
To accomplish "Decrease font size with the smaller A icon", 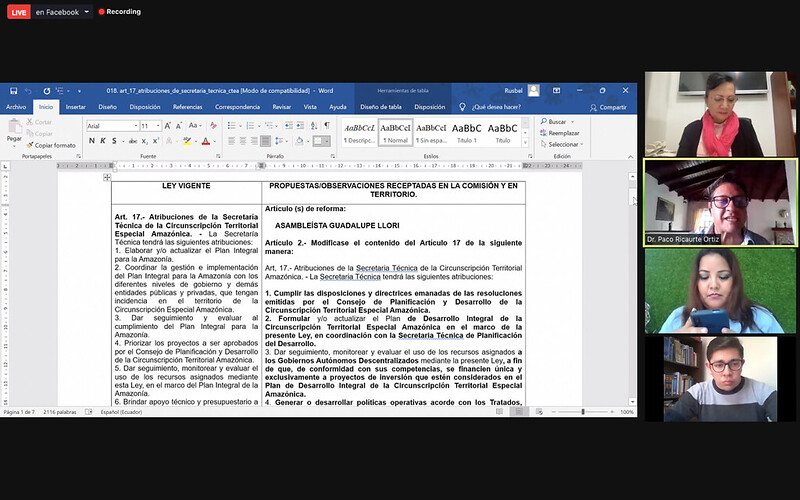I will (x=179, y=126).
